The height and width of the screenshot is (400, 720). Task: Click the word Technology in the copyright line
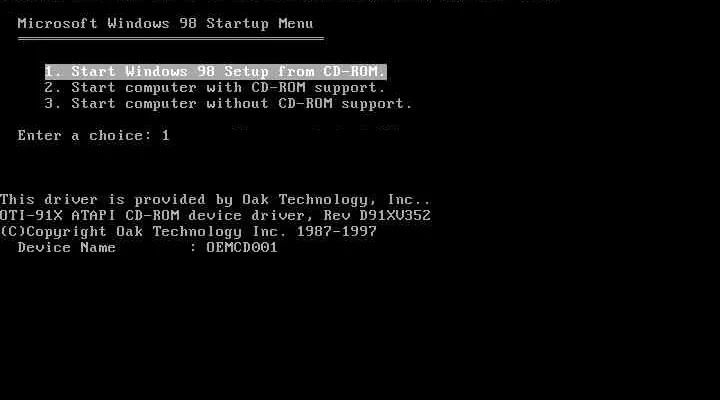click(x=197, y=231)
